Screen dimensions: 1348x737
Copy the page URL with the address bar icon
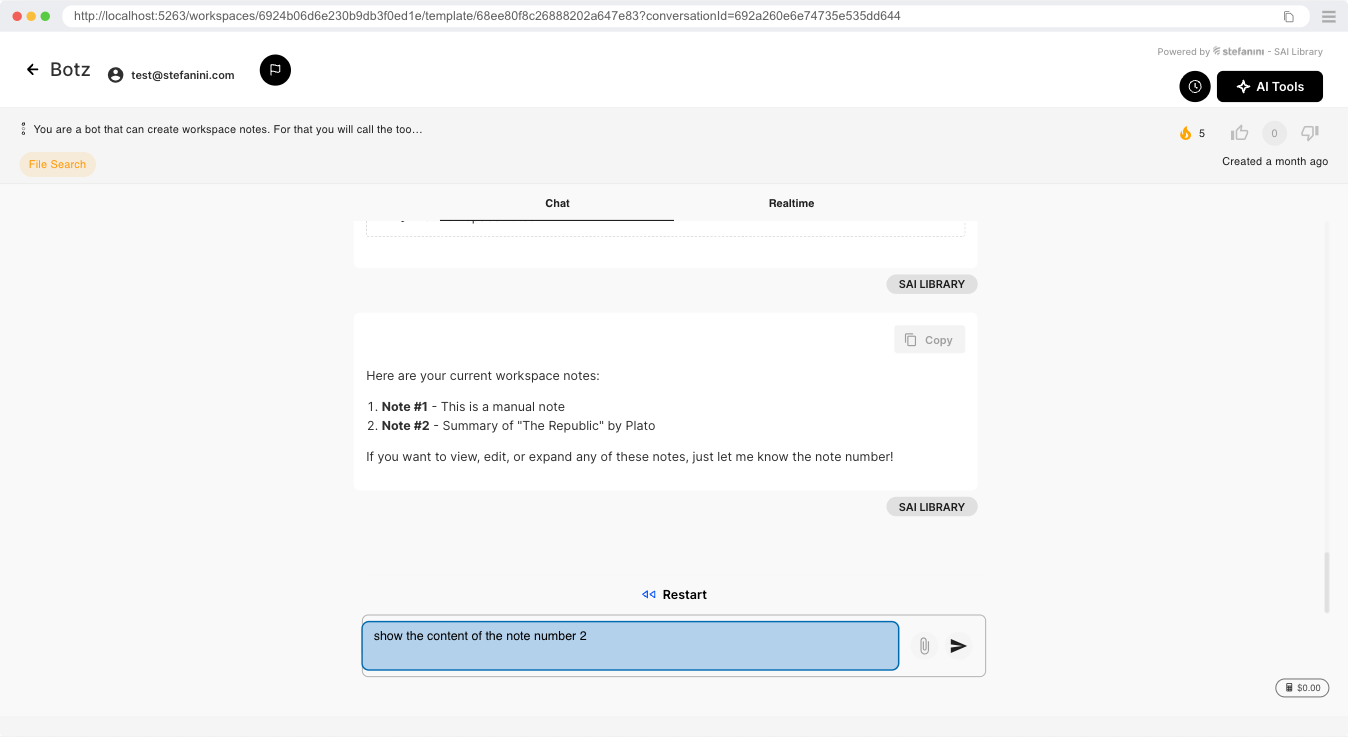(x=1288, y=16)
